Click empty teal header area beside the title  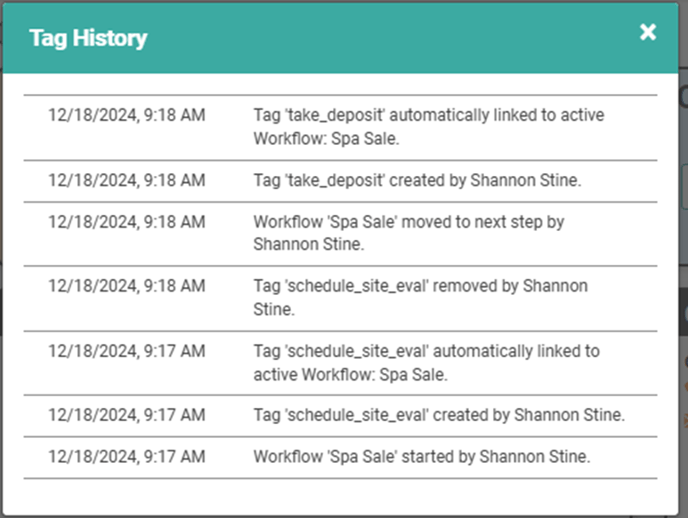[391, 38]
